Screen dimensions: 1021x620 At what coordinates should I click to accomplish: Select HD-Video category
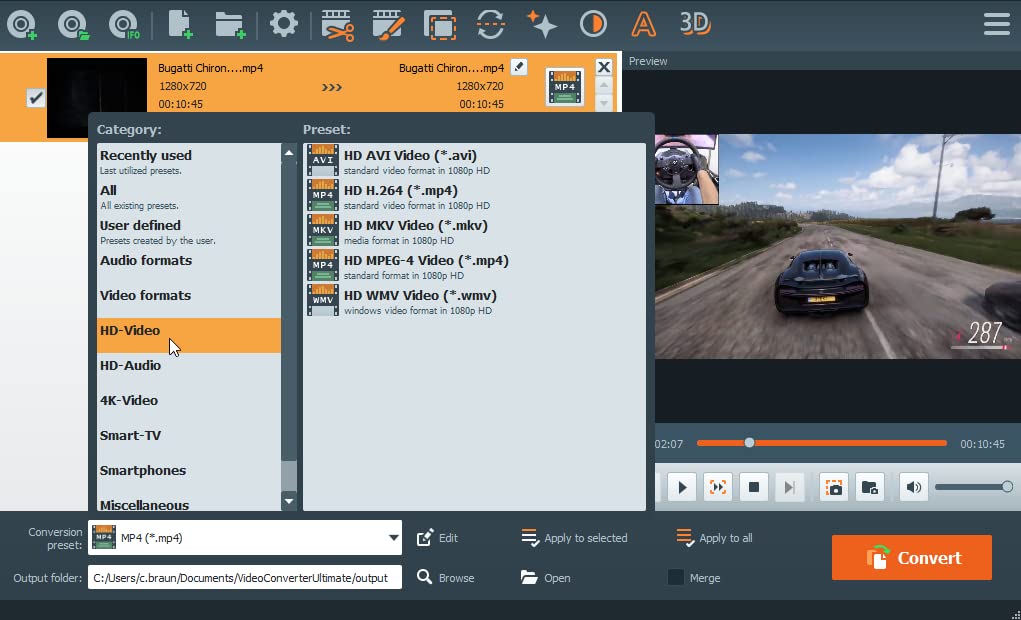coord(189,335)
